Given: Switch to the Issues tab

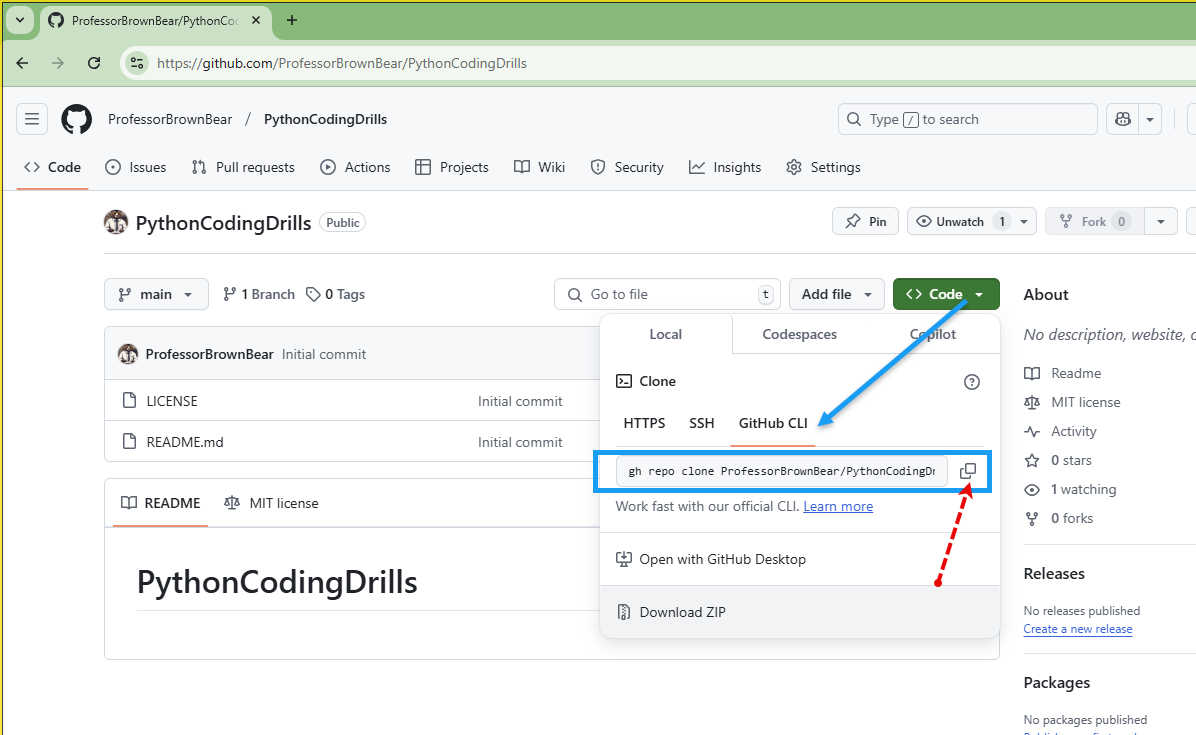Looking at the screenshot, I should pos(136,167).
